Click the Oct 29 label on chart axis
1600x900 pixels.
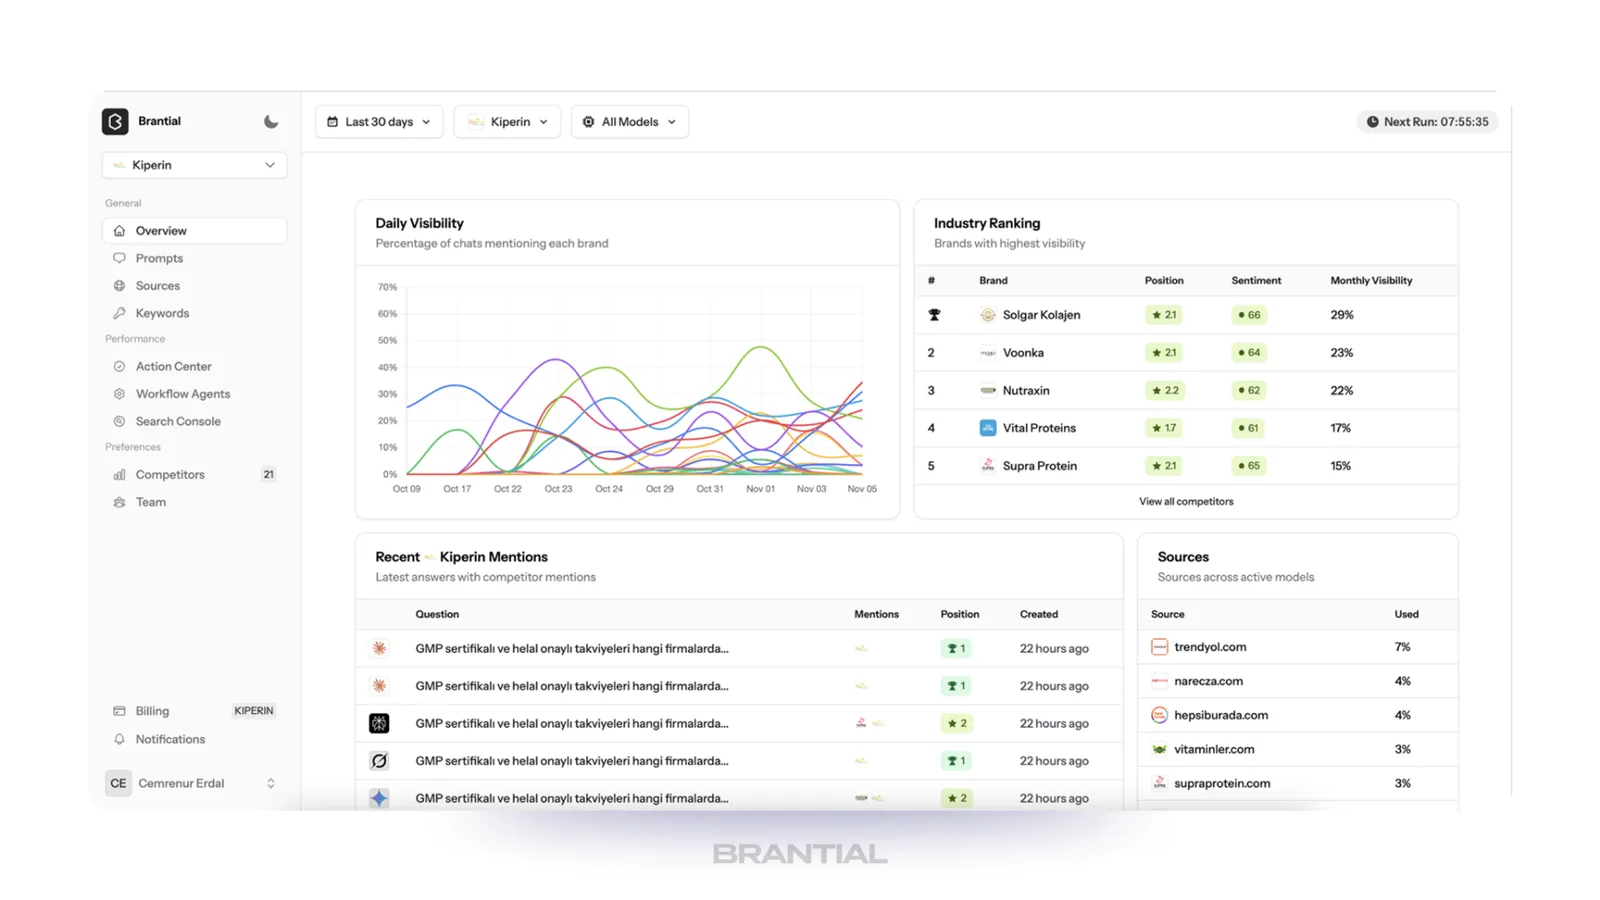[659, 489]
